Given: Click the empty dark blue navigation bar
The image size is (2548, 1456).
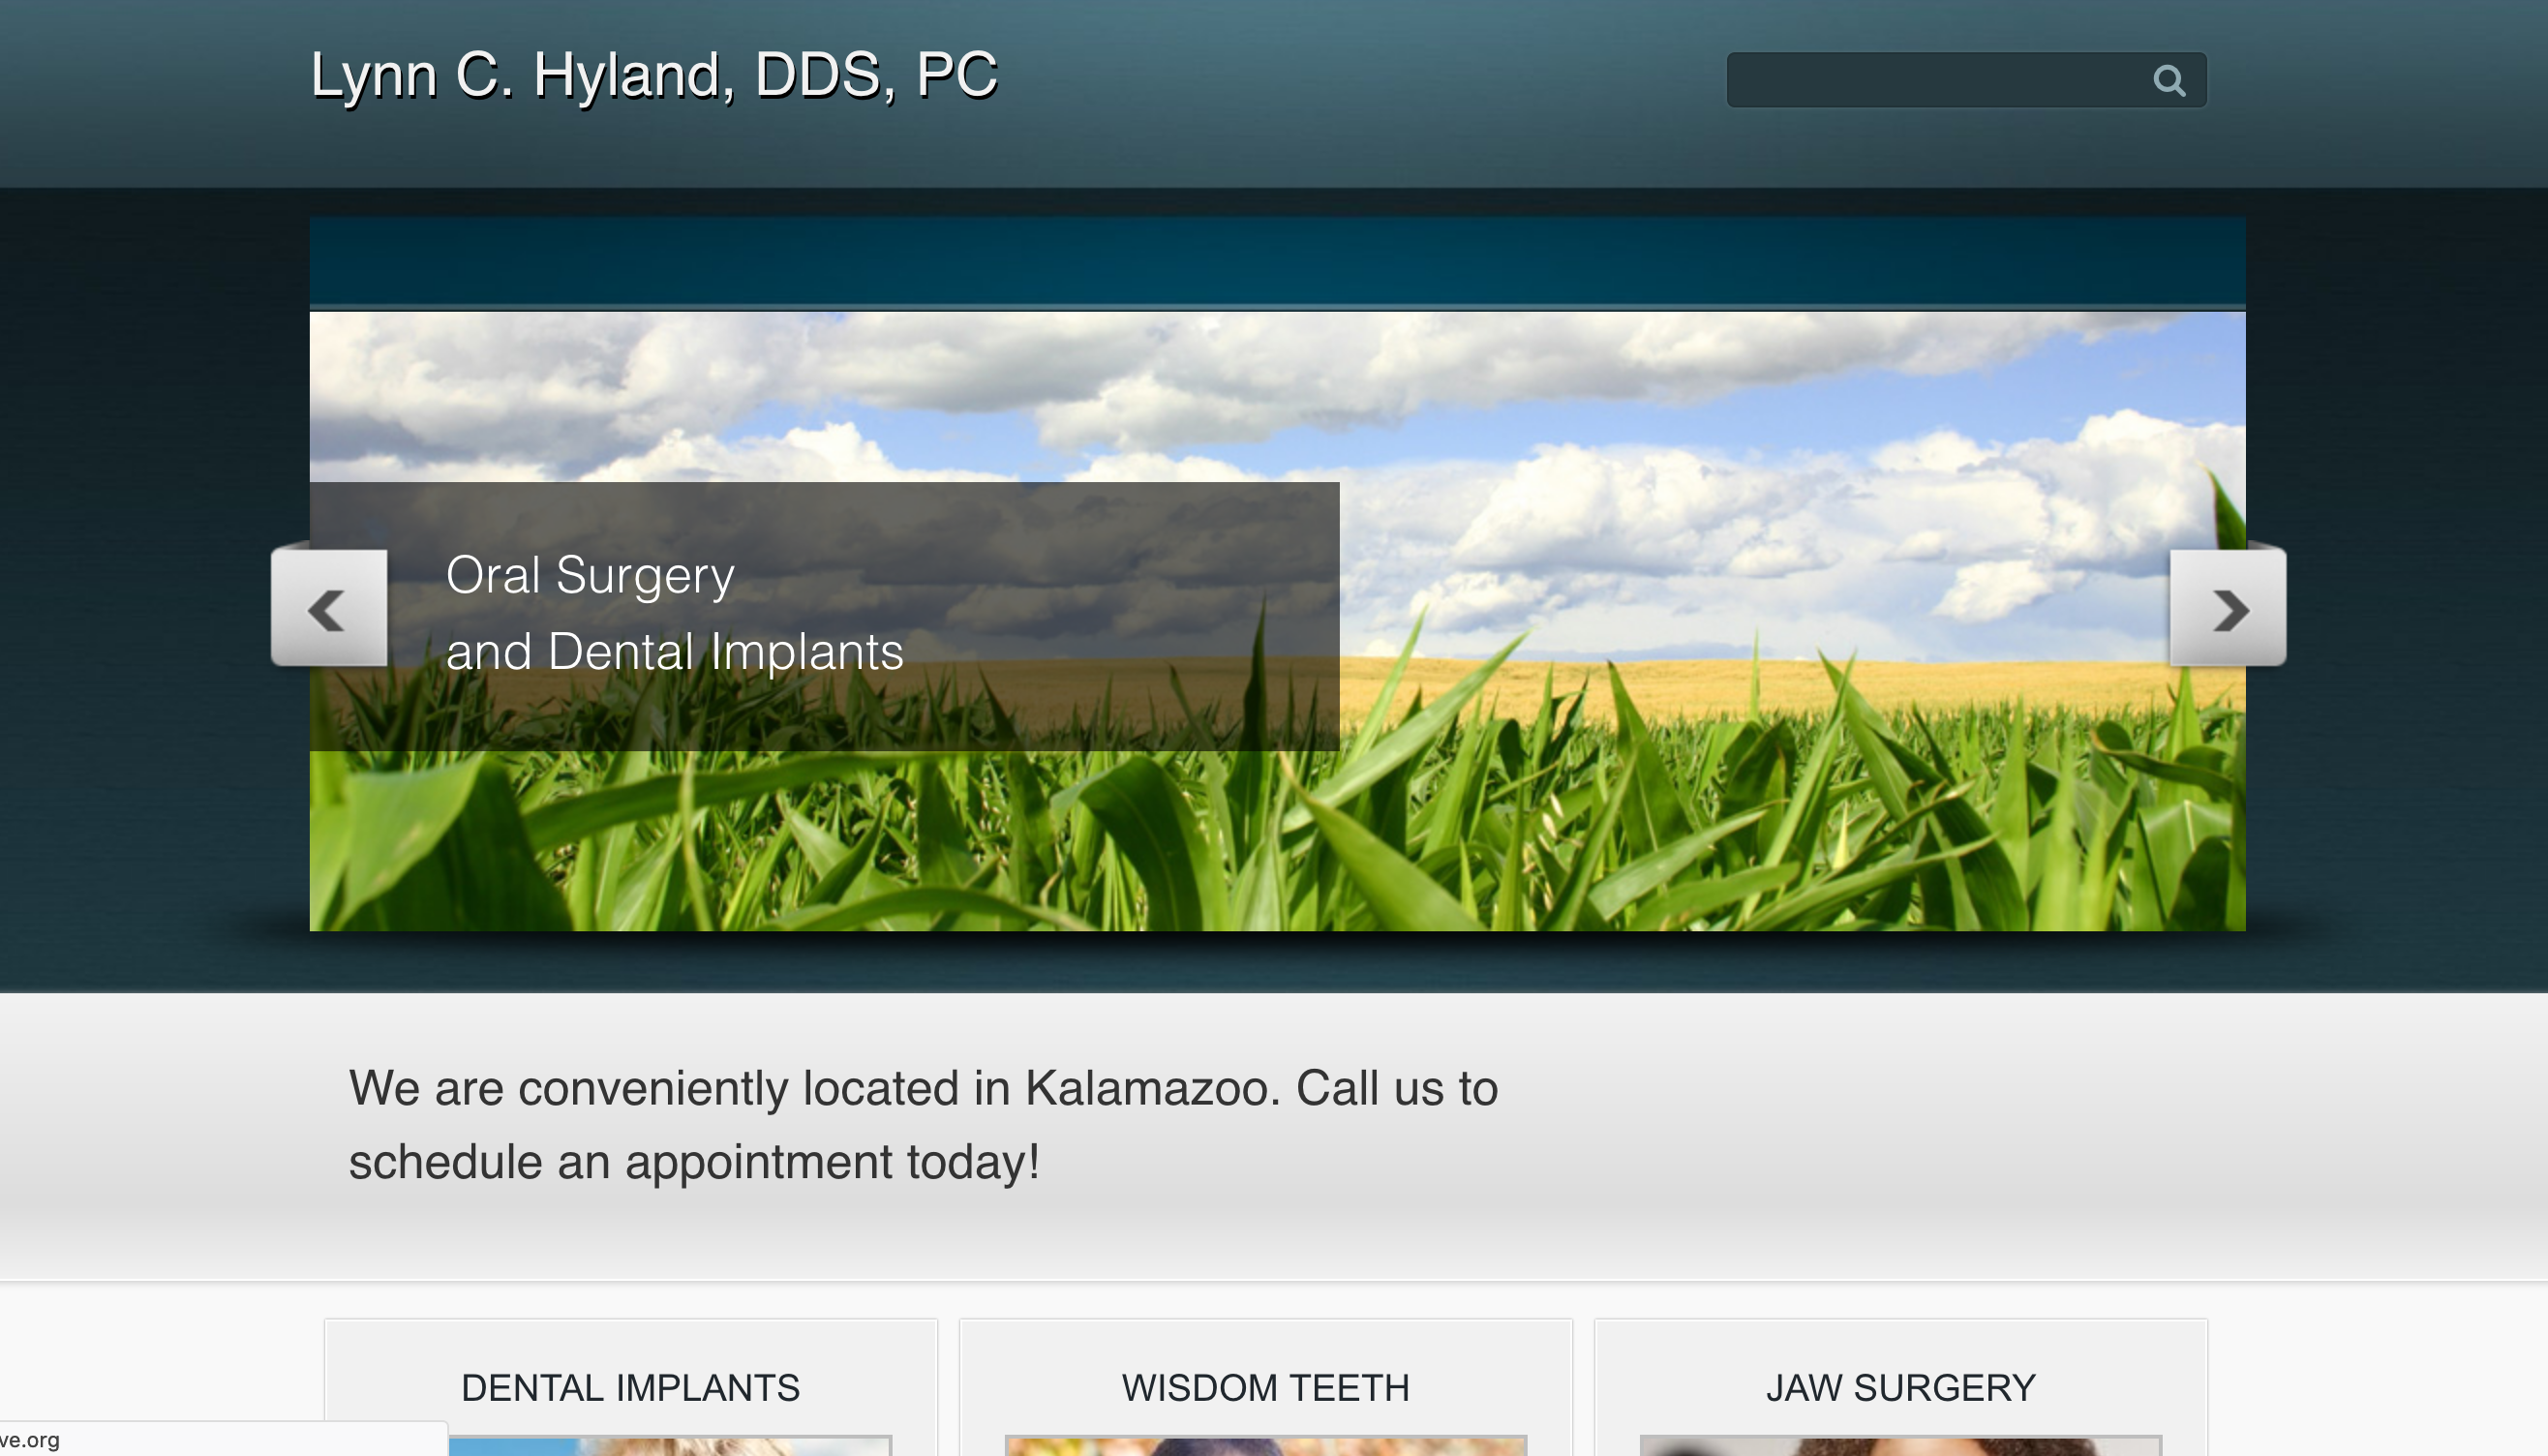Looking at the screenshot, I should pos(1277,261).
